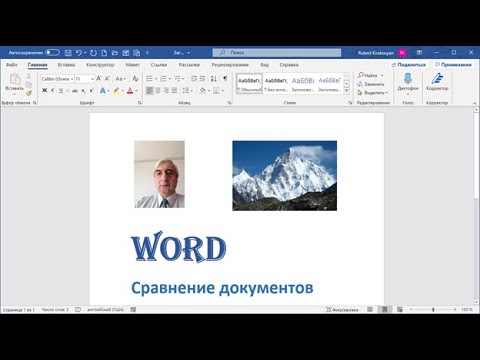The height and width of the screenshot is (360, 480).
Task: Toggle italic К formatting
Action: point(53,90)
